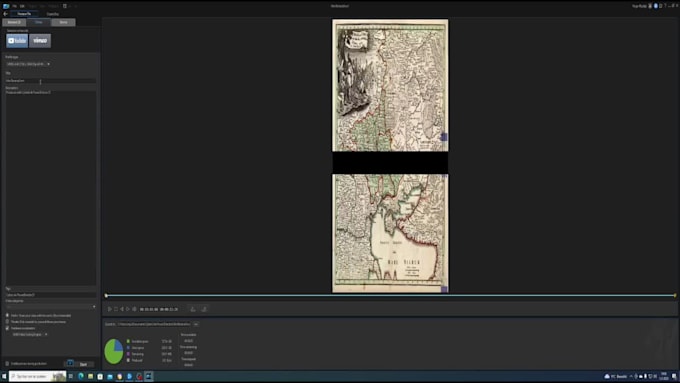Click the Description text area

click(51, 187)
